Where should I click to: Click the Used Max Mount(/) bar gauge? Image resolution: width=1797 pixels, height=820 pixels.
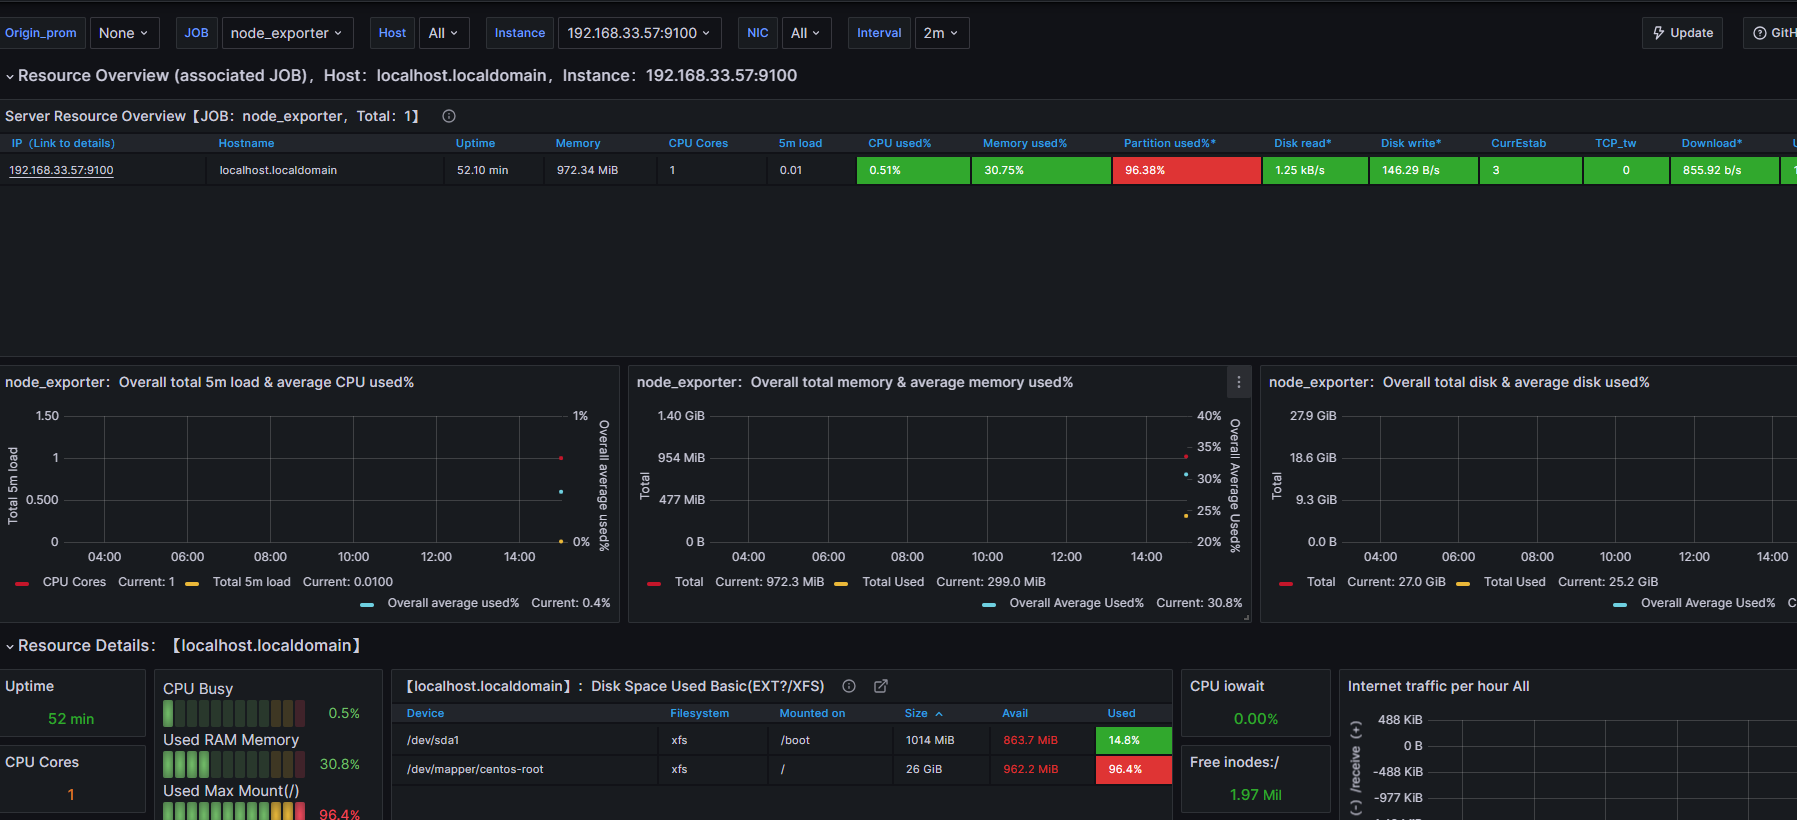point(234,811)
